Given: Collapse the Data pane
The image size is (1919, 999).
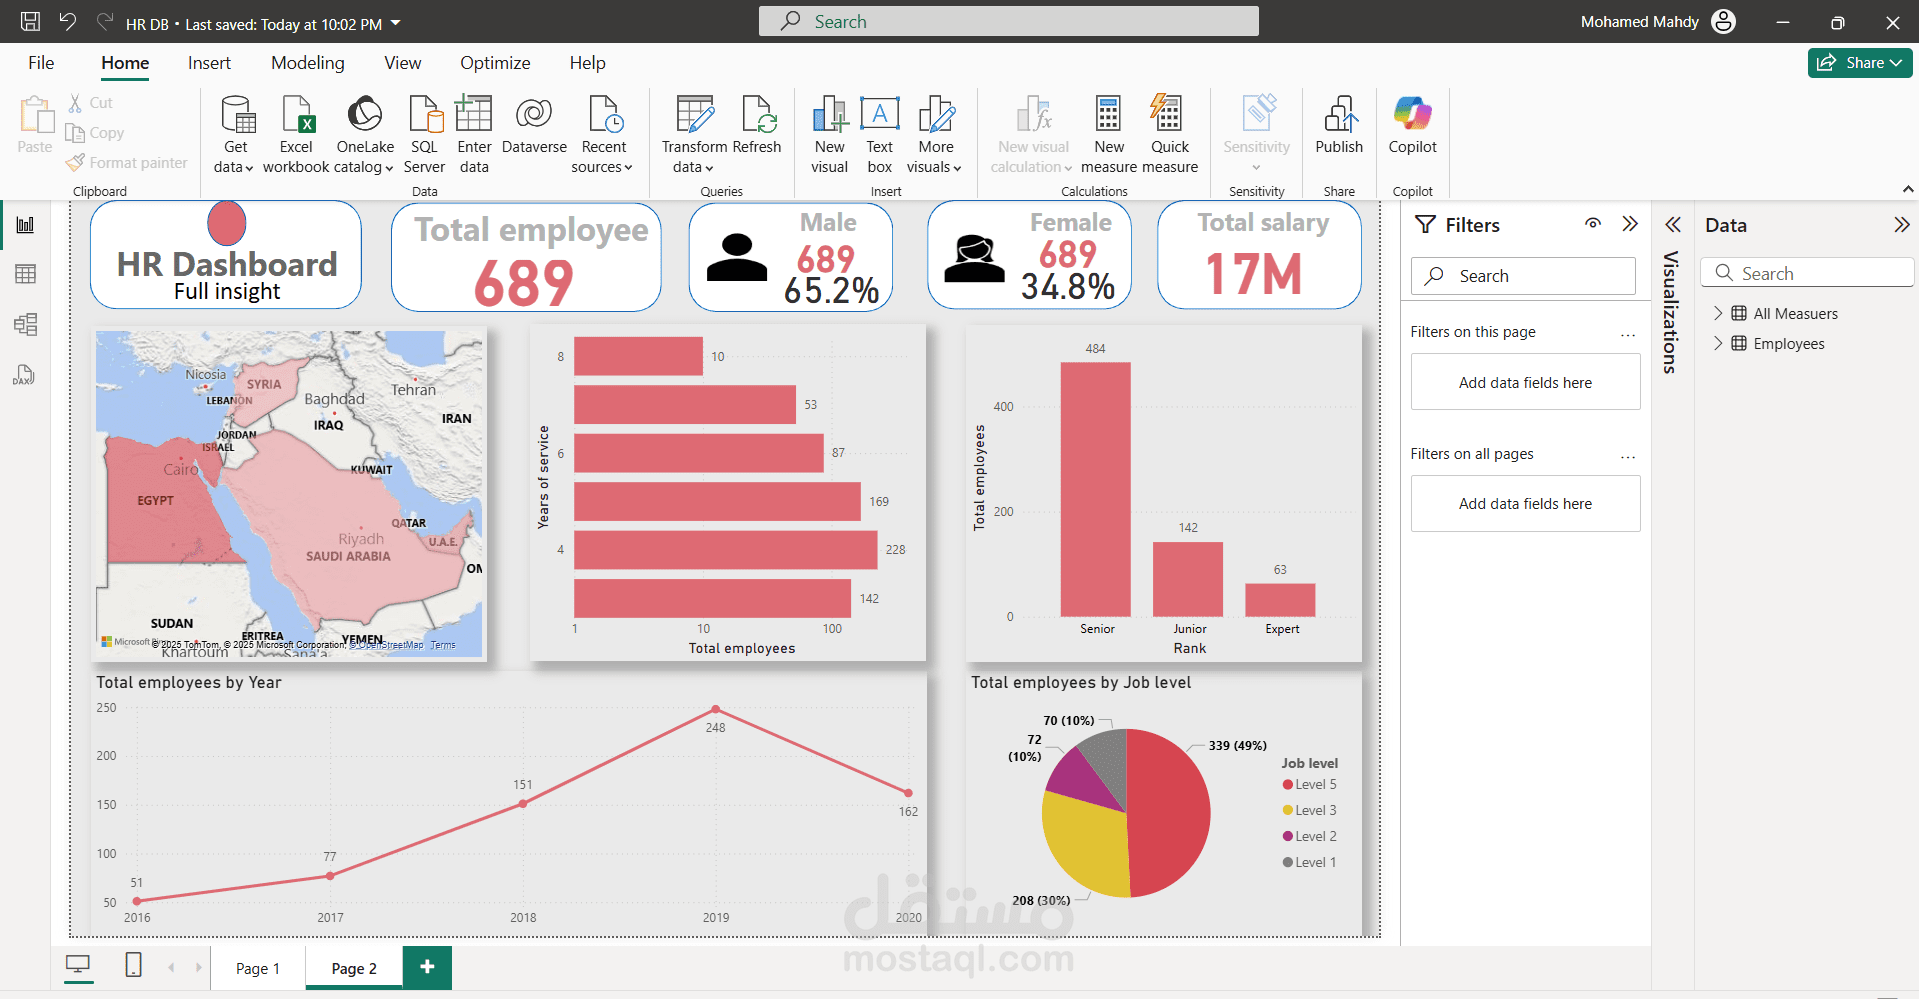Looking at the screenshot, I should click(1901, 225).
